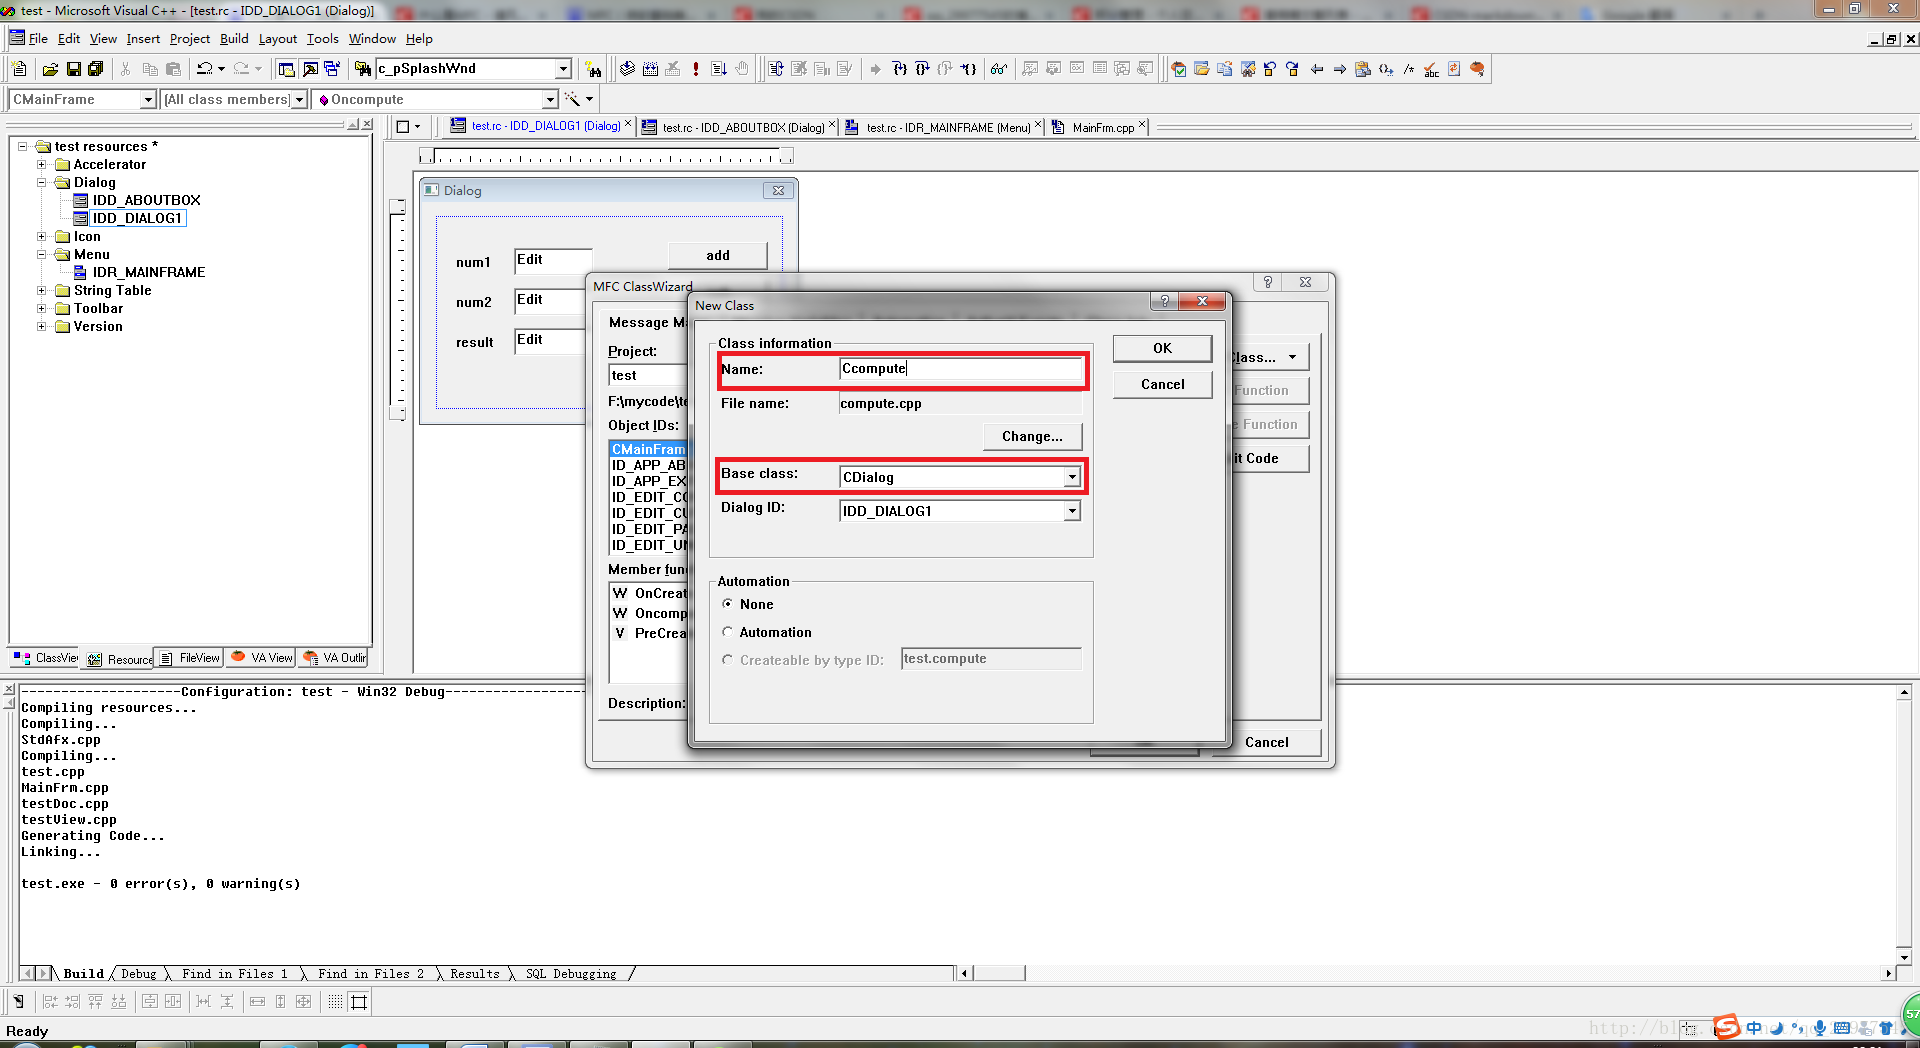Click the Save All icon
This screenshot has height=1048, width=1920.
[x=96, y=69]
